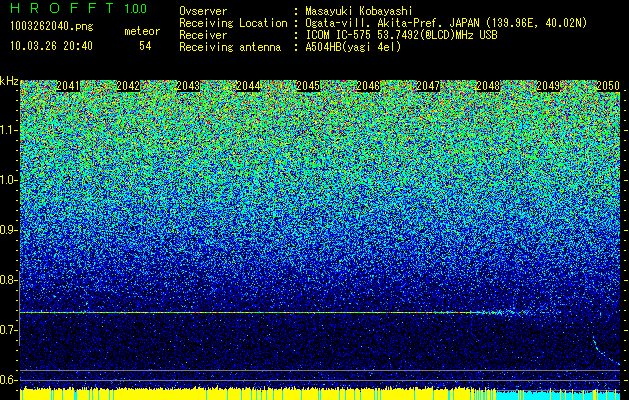Click the 0.7 kHz axis tick label
629x400 pixels.
pyautogui.click(x=9, y=330)
